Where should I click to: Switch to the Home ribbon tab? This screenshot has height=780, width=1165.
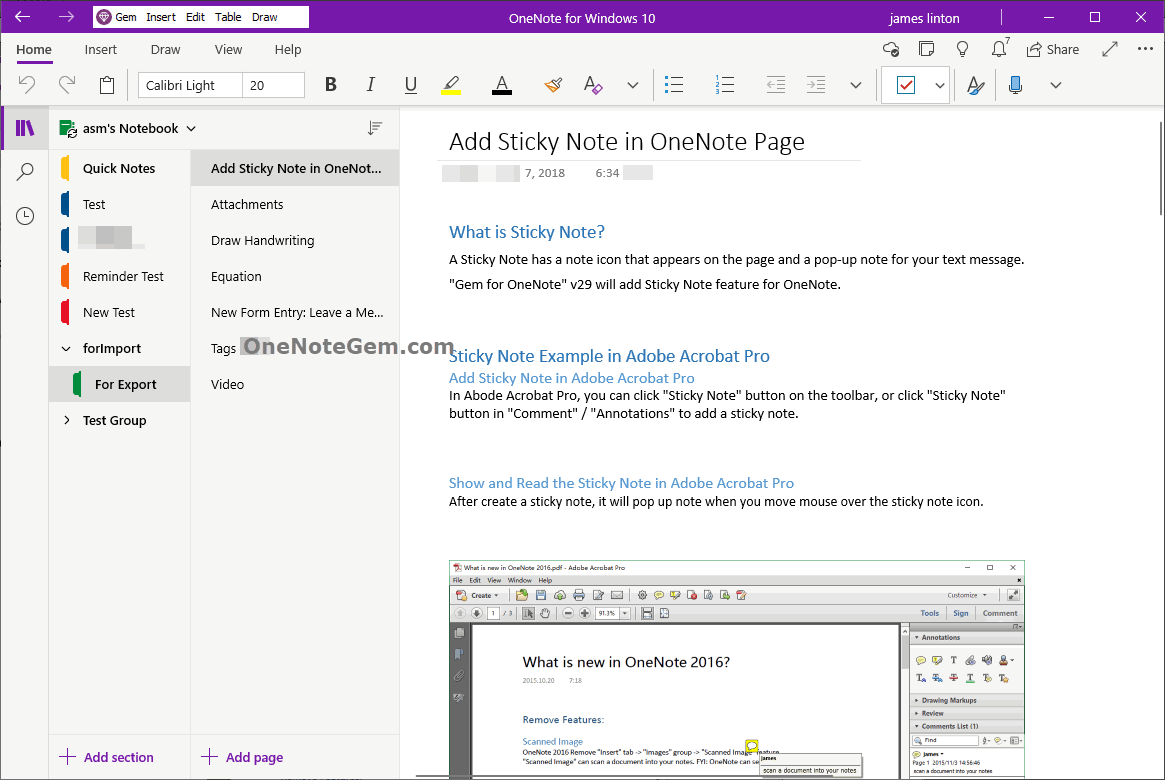click(34, 50)
